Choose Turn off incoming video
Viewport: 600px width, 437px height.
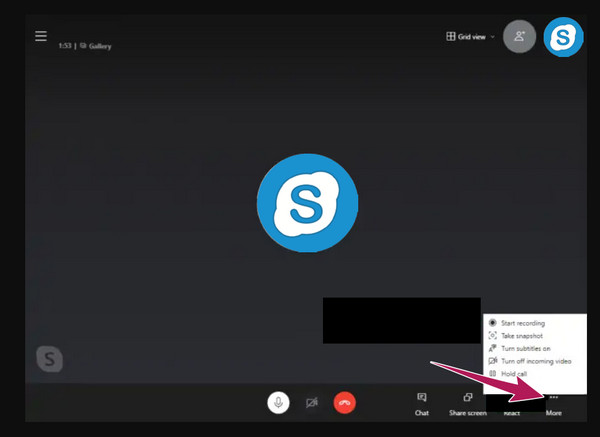[530, 361]
